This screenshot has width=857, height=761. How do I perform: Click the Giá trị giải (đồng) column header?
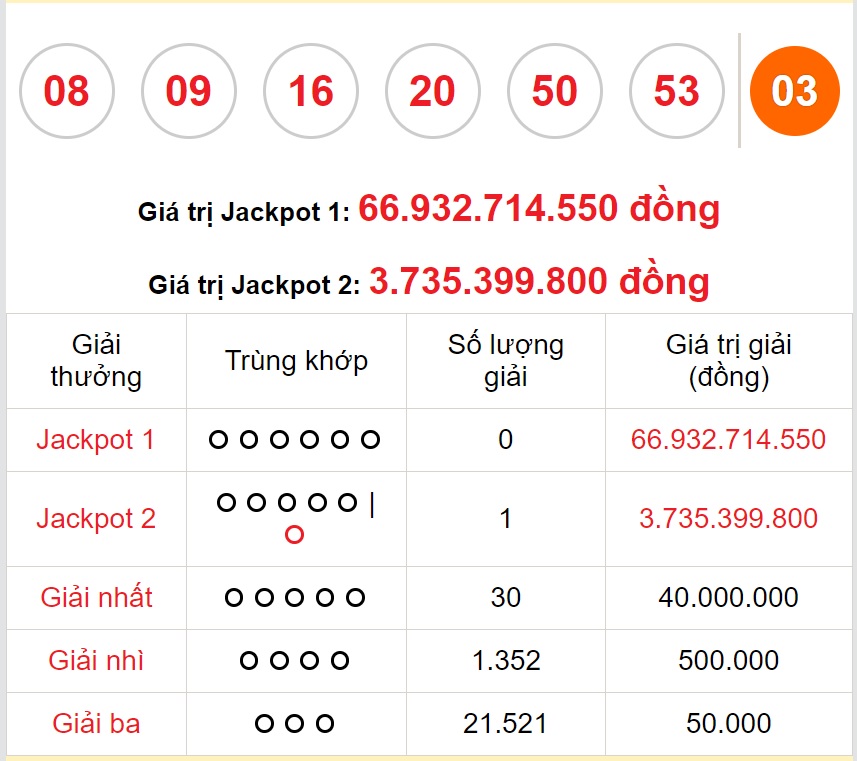pos(729,361)
